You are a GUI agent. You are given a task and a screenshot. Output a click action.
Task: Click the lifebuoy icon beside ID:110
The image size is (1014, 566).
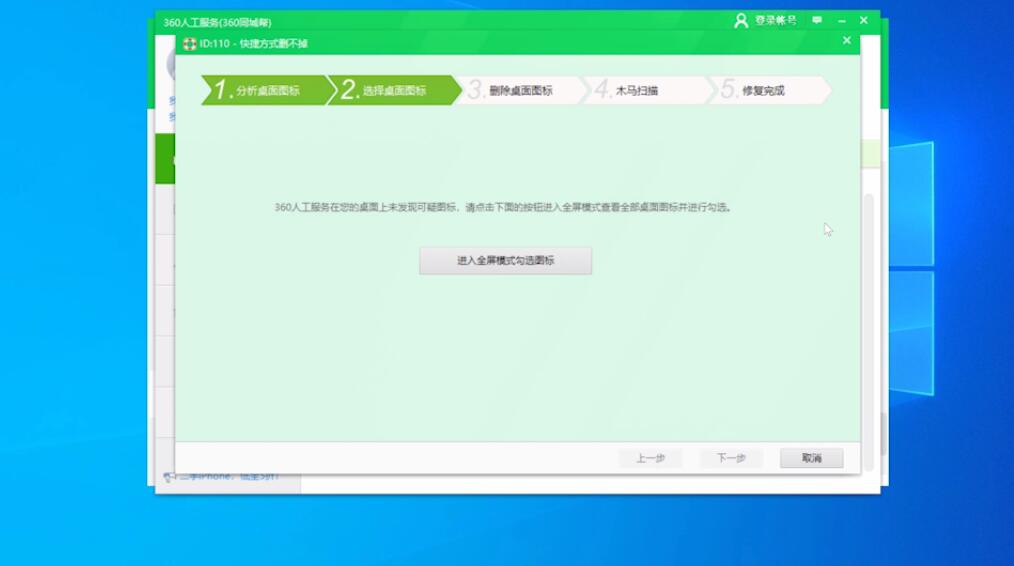[189, 43]
